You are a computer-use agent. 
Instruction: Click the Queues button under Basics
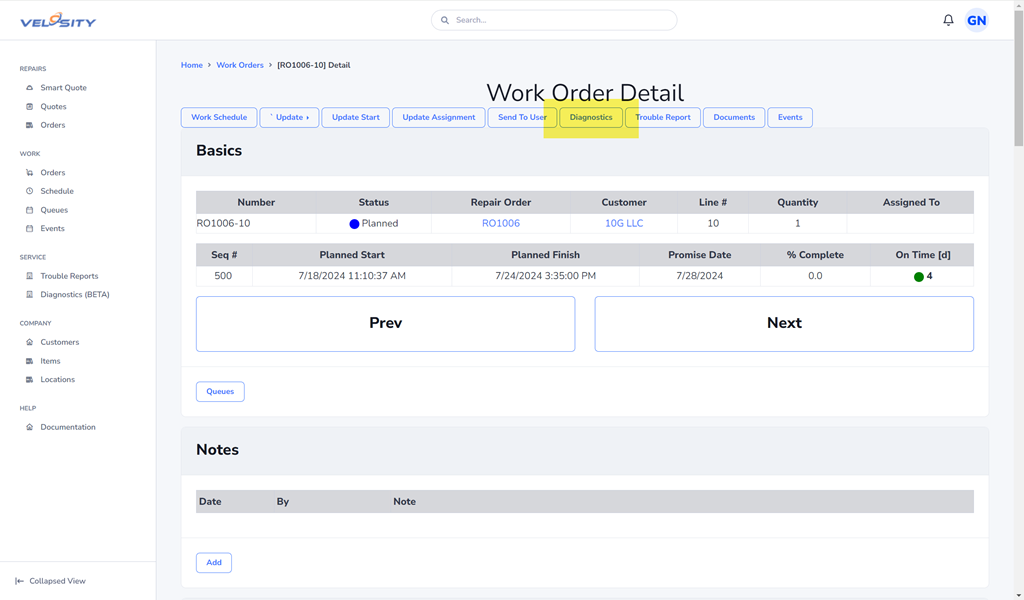220,392
